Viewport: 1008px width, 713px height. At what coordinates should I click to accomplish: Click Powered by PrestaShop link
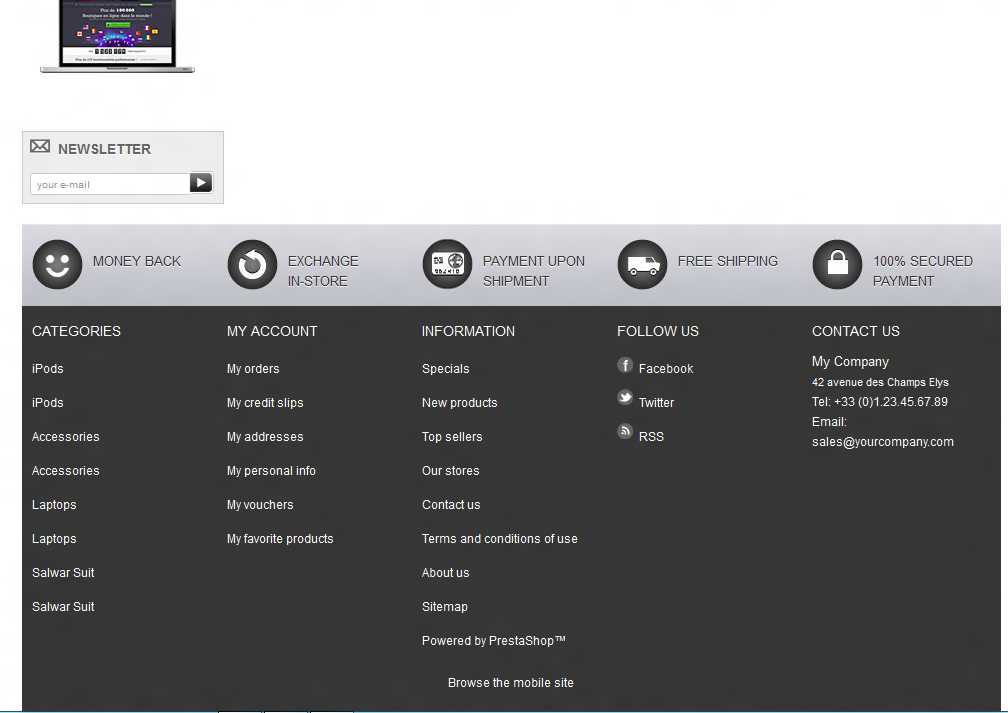[x=494, y=641]
